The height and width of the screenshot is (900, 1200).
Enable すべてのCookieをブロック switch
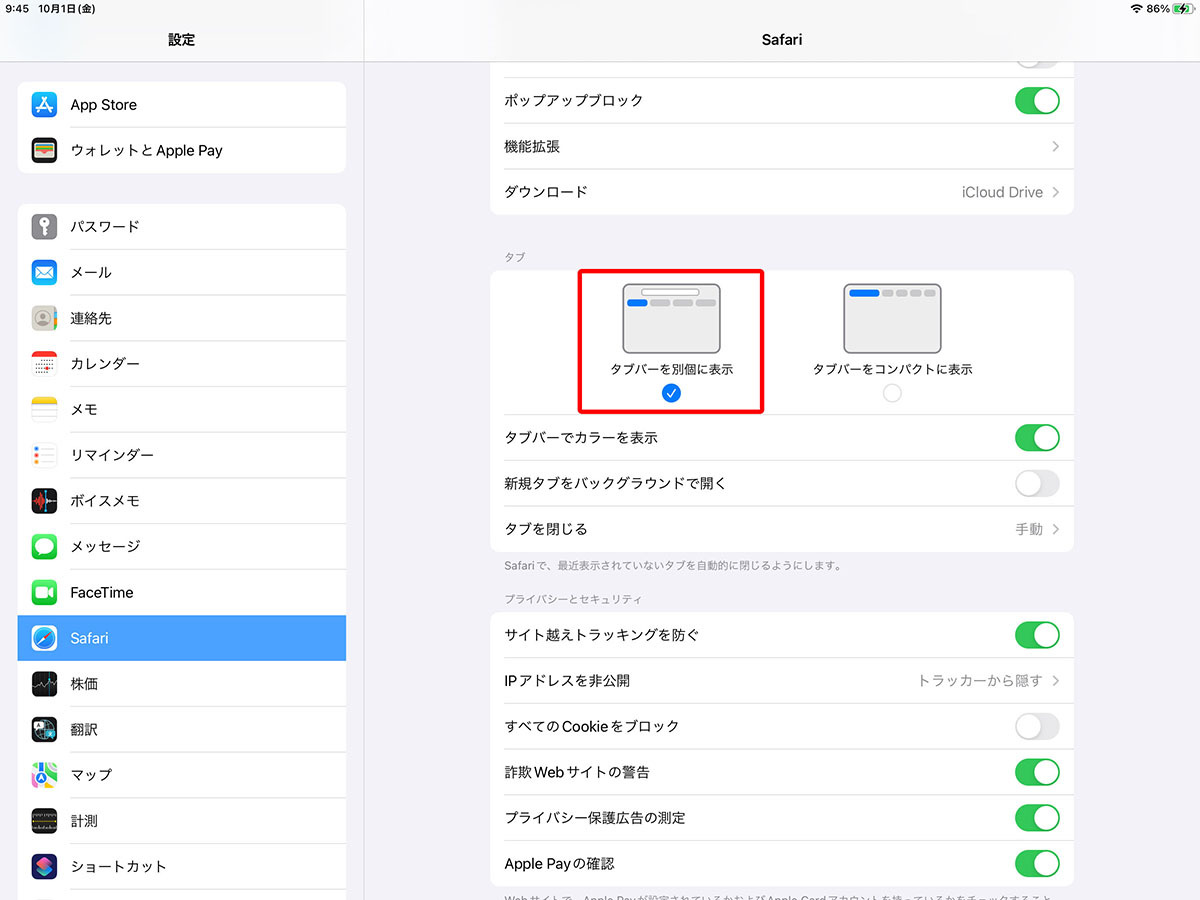pos(1037,727)
